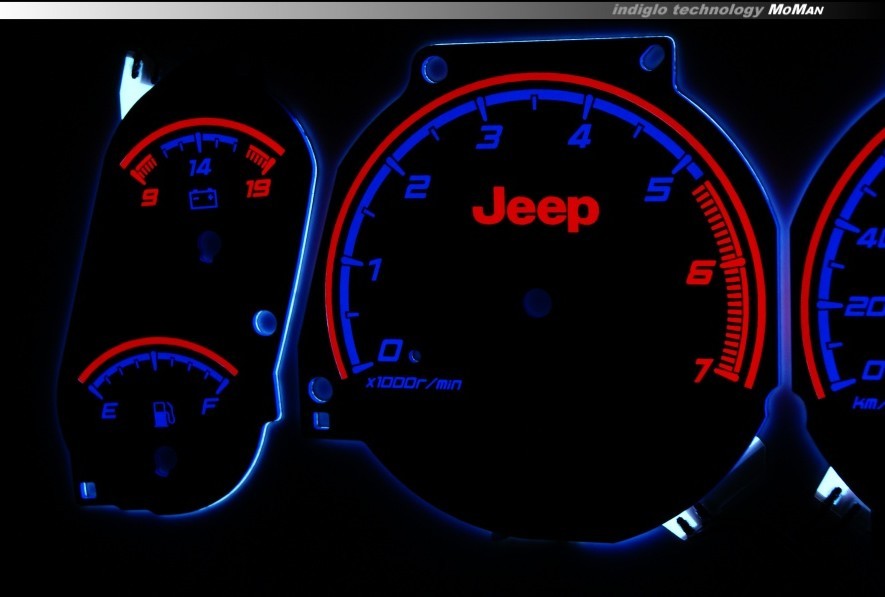Click the red 19 voltmeter marking
Viewport: 885px width, 597px height.
259,188
